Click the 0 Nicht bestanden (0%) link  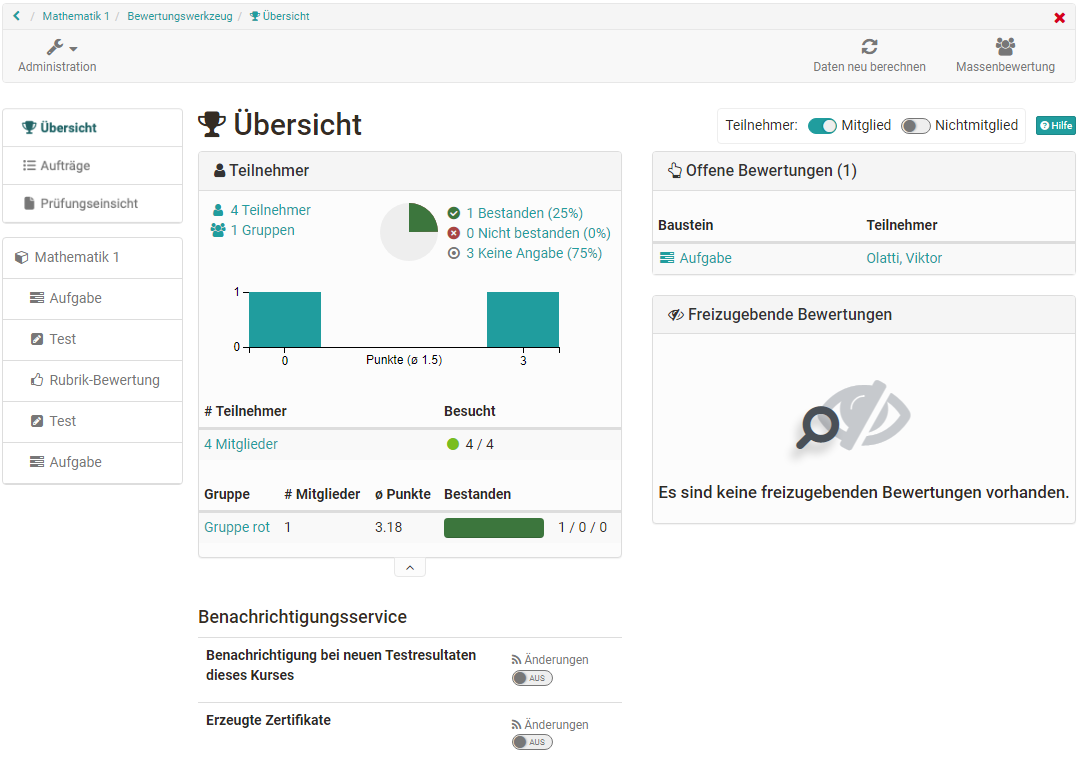[538, 233]
